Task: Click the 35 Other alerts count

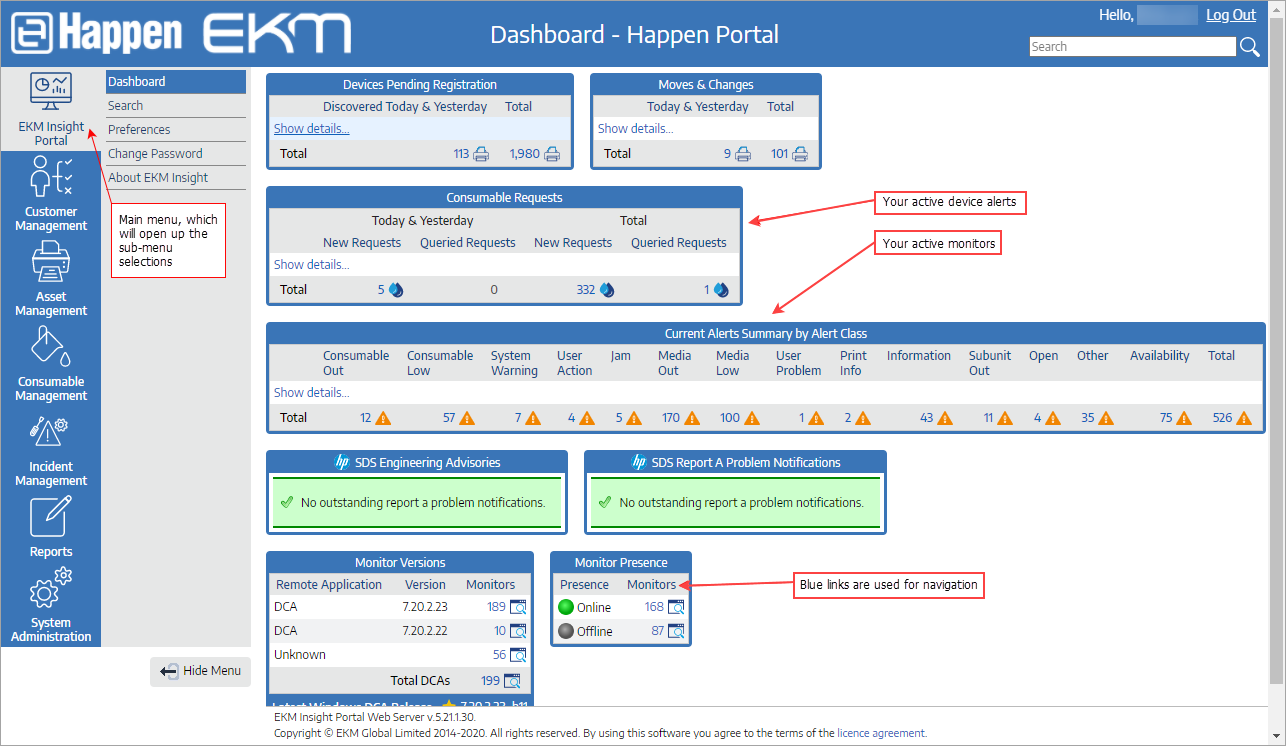Action: pyautogui.click(x=1088, y=418)
